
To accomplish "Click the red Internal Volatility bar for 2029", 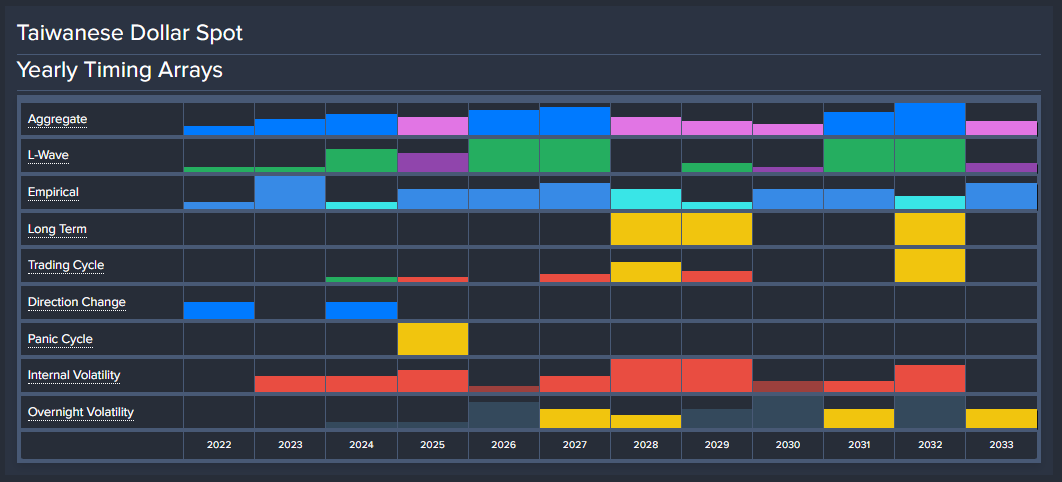I will pos(716,375).
